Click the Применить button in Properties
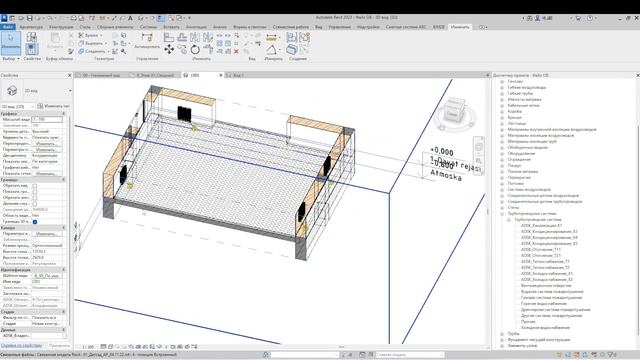The image size is (640, 360). [x=59, y=346]
